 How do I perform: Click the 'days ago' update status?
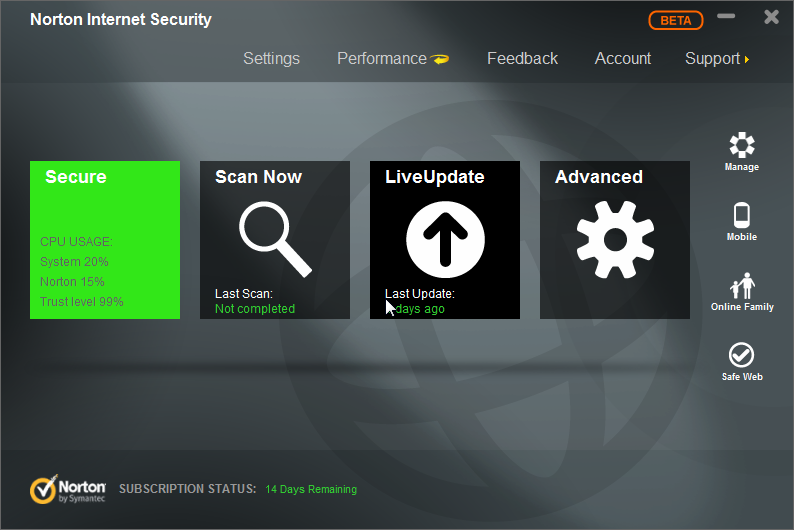tap(419, 309)
